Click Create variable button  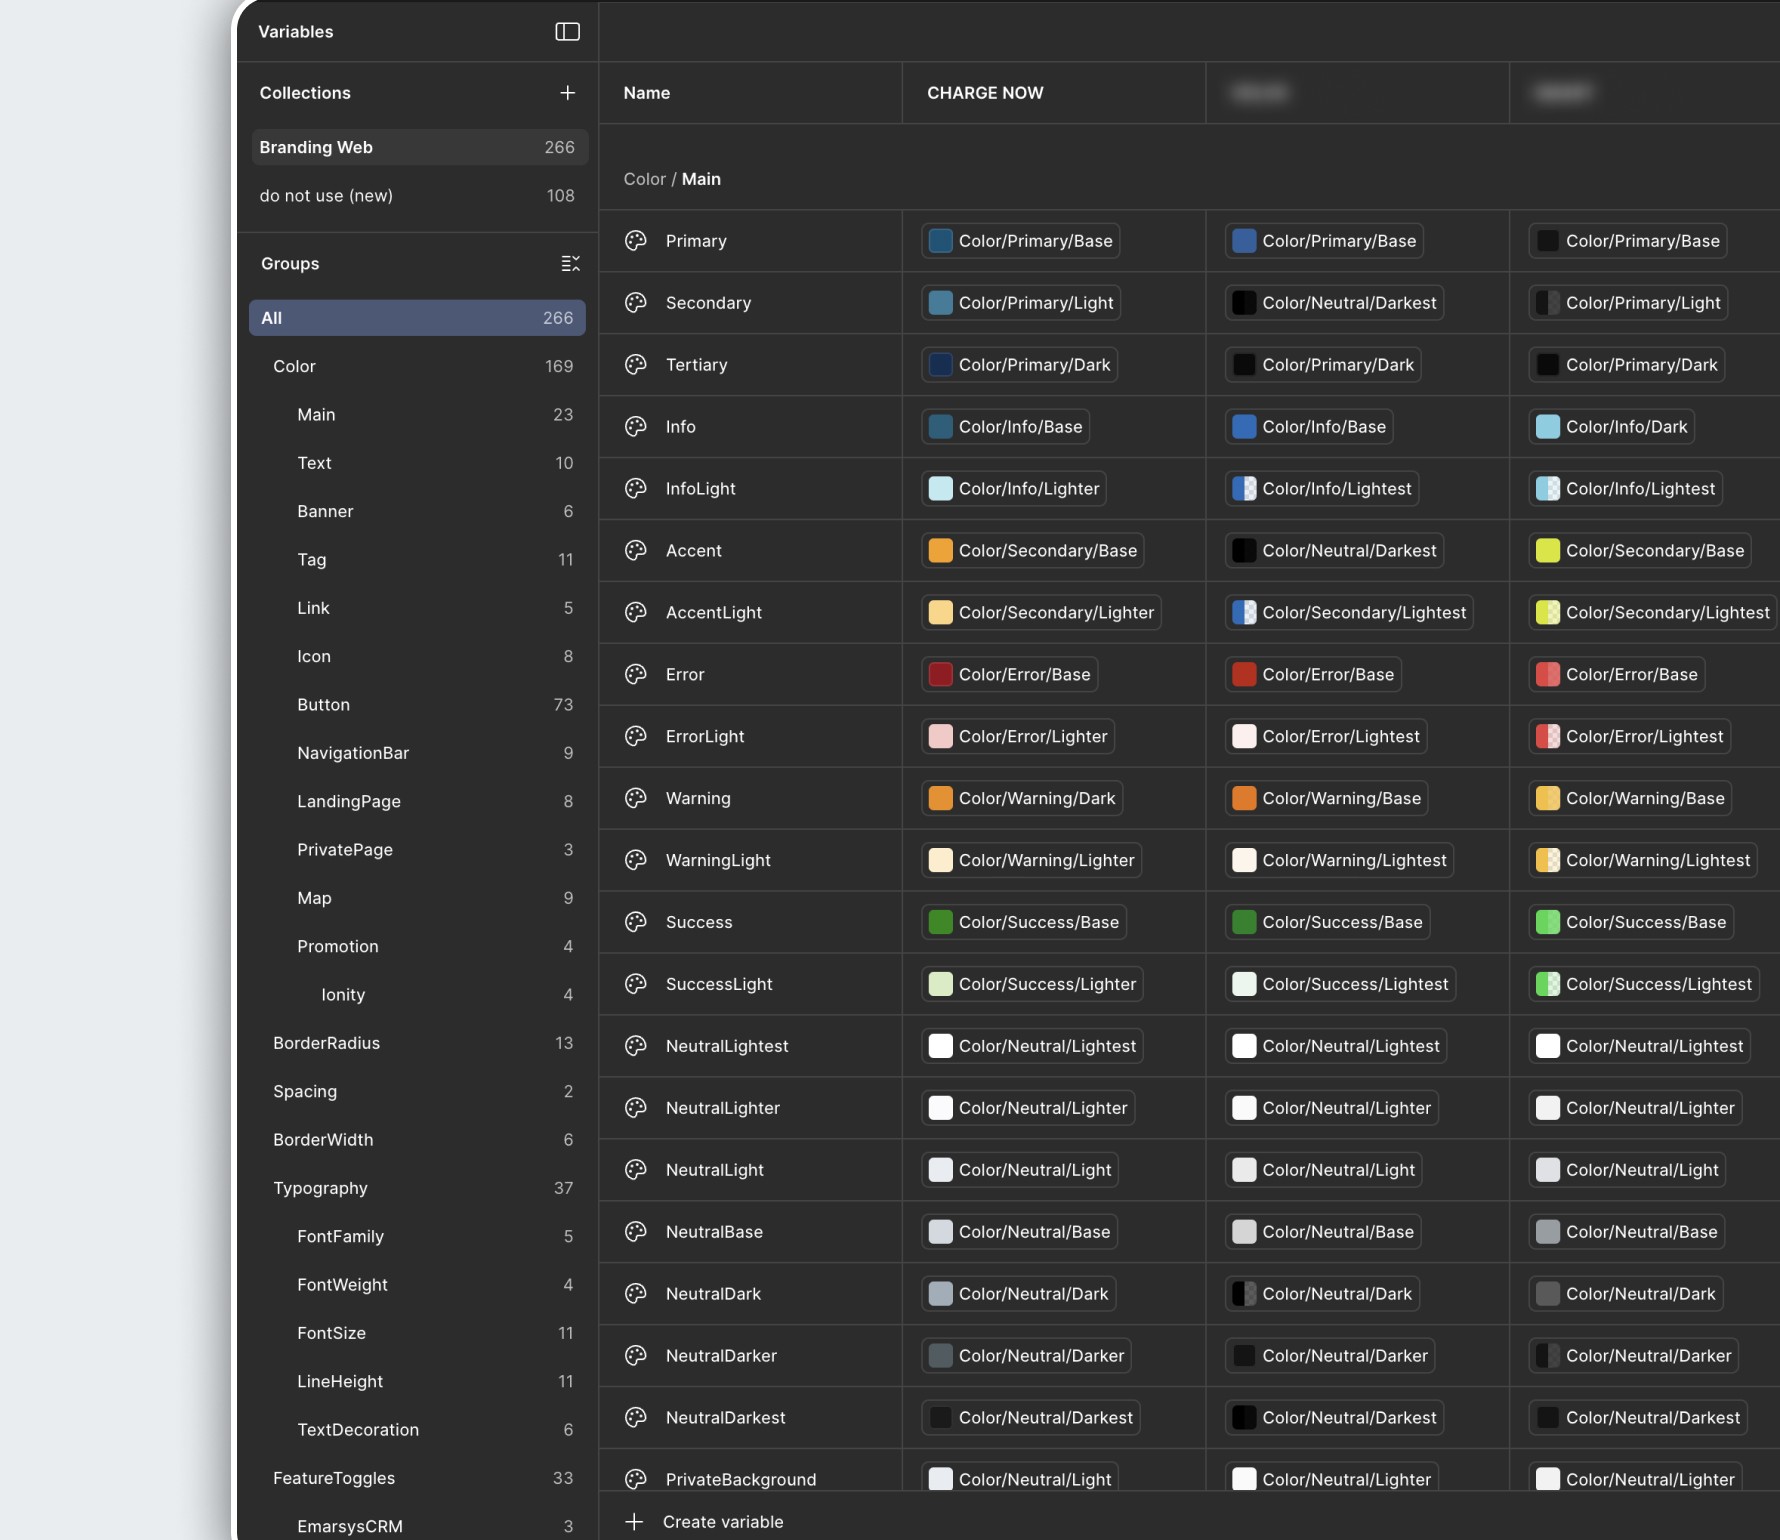[704, 1522]
